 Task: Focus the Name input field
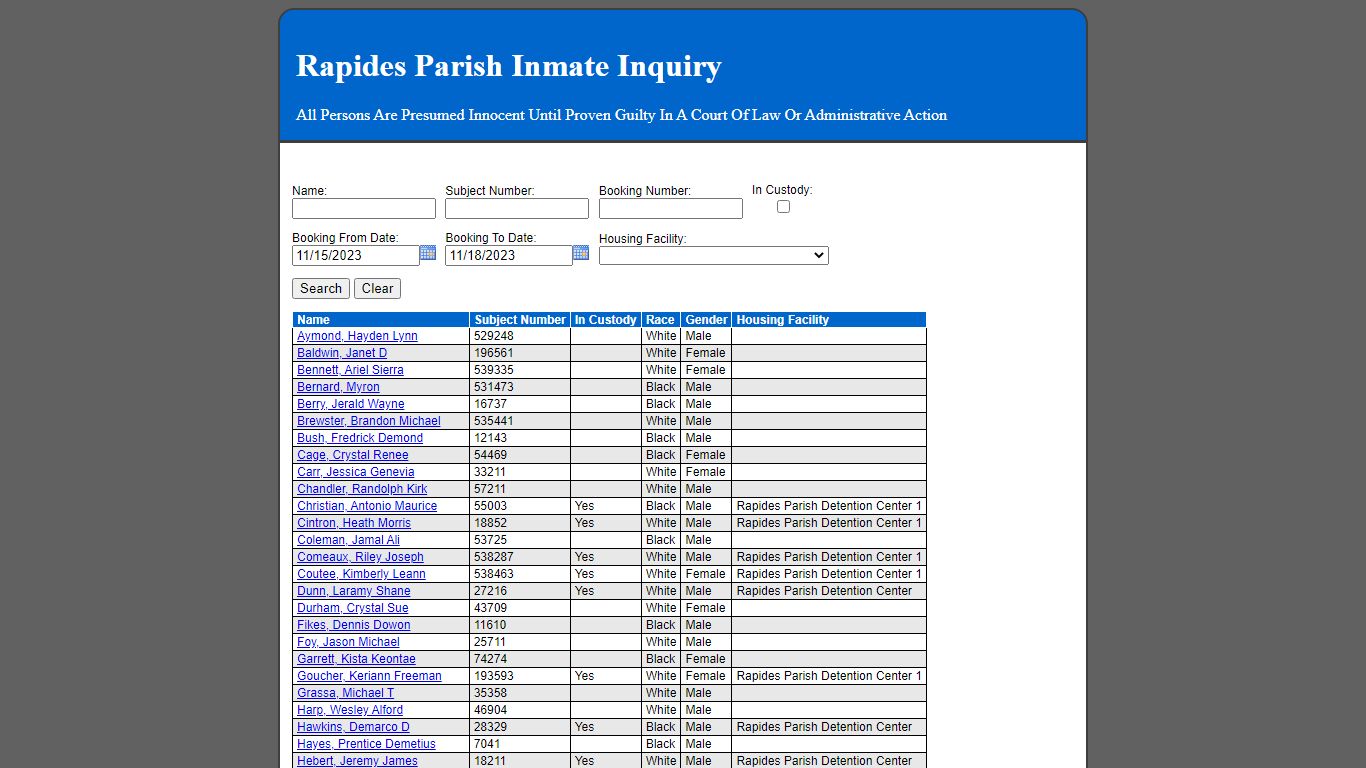pyautogui.click(x=364, y=208)
